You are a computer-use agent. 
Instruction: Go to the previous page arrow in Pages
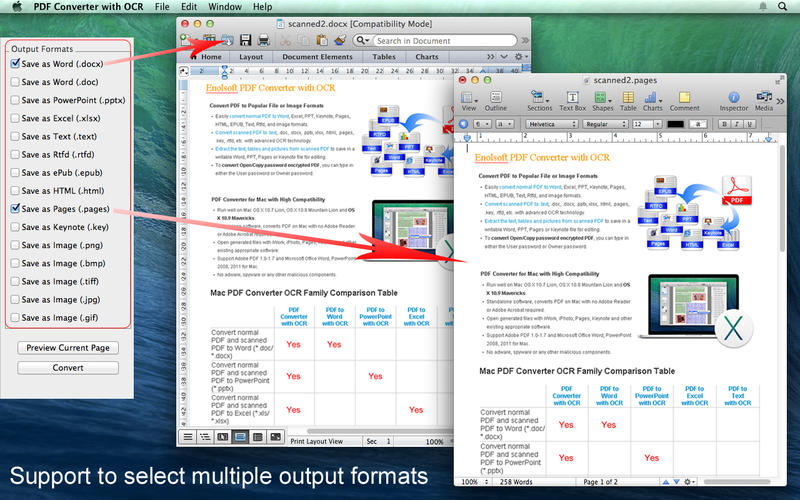[x=666, y=482]
